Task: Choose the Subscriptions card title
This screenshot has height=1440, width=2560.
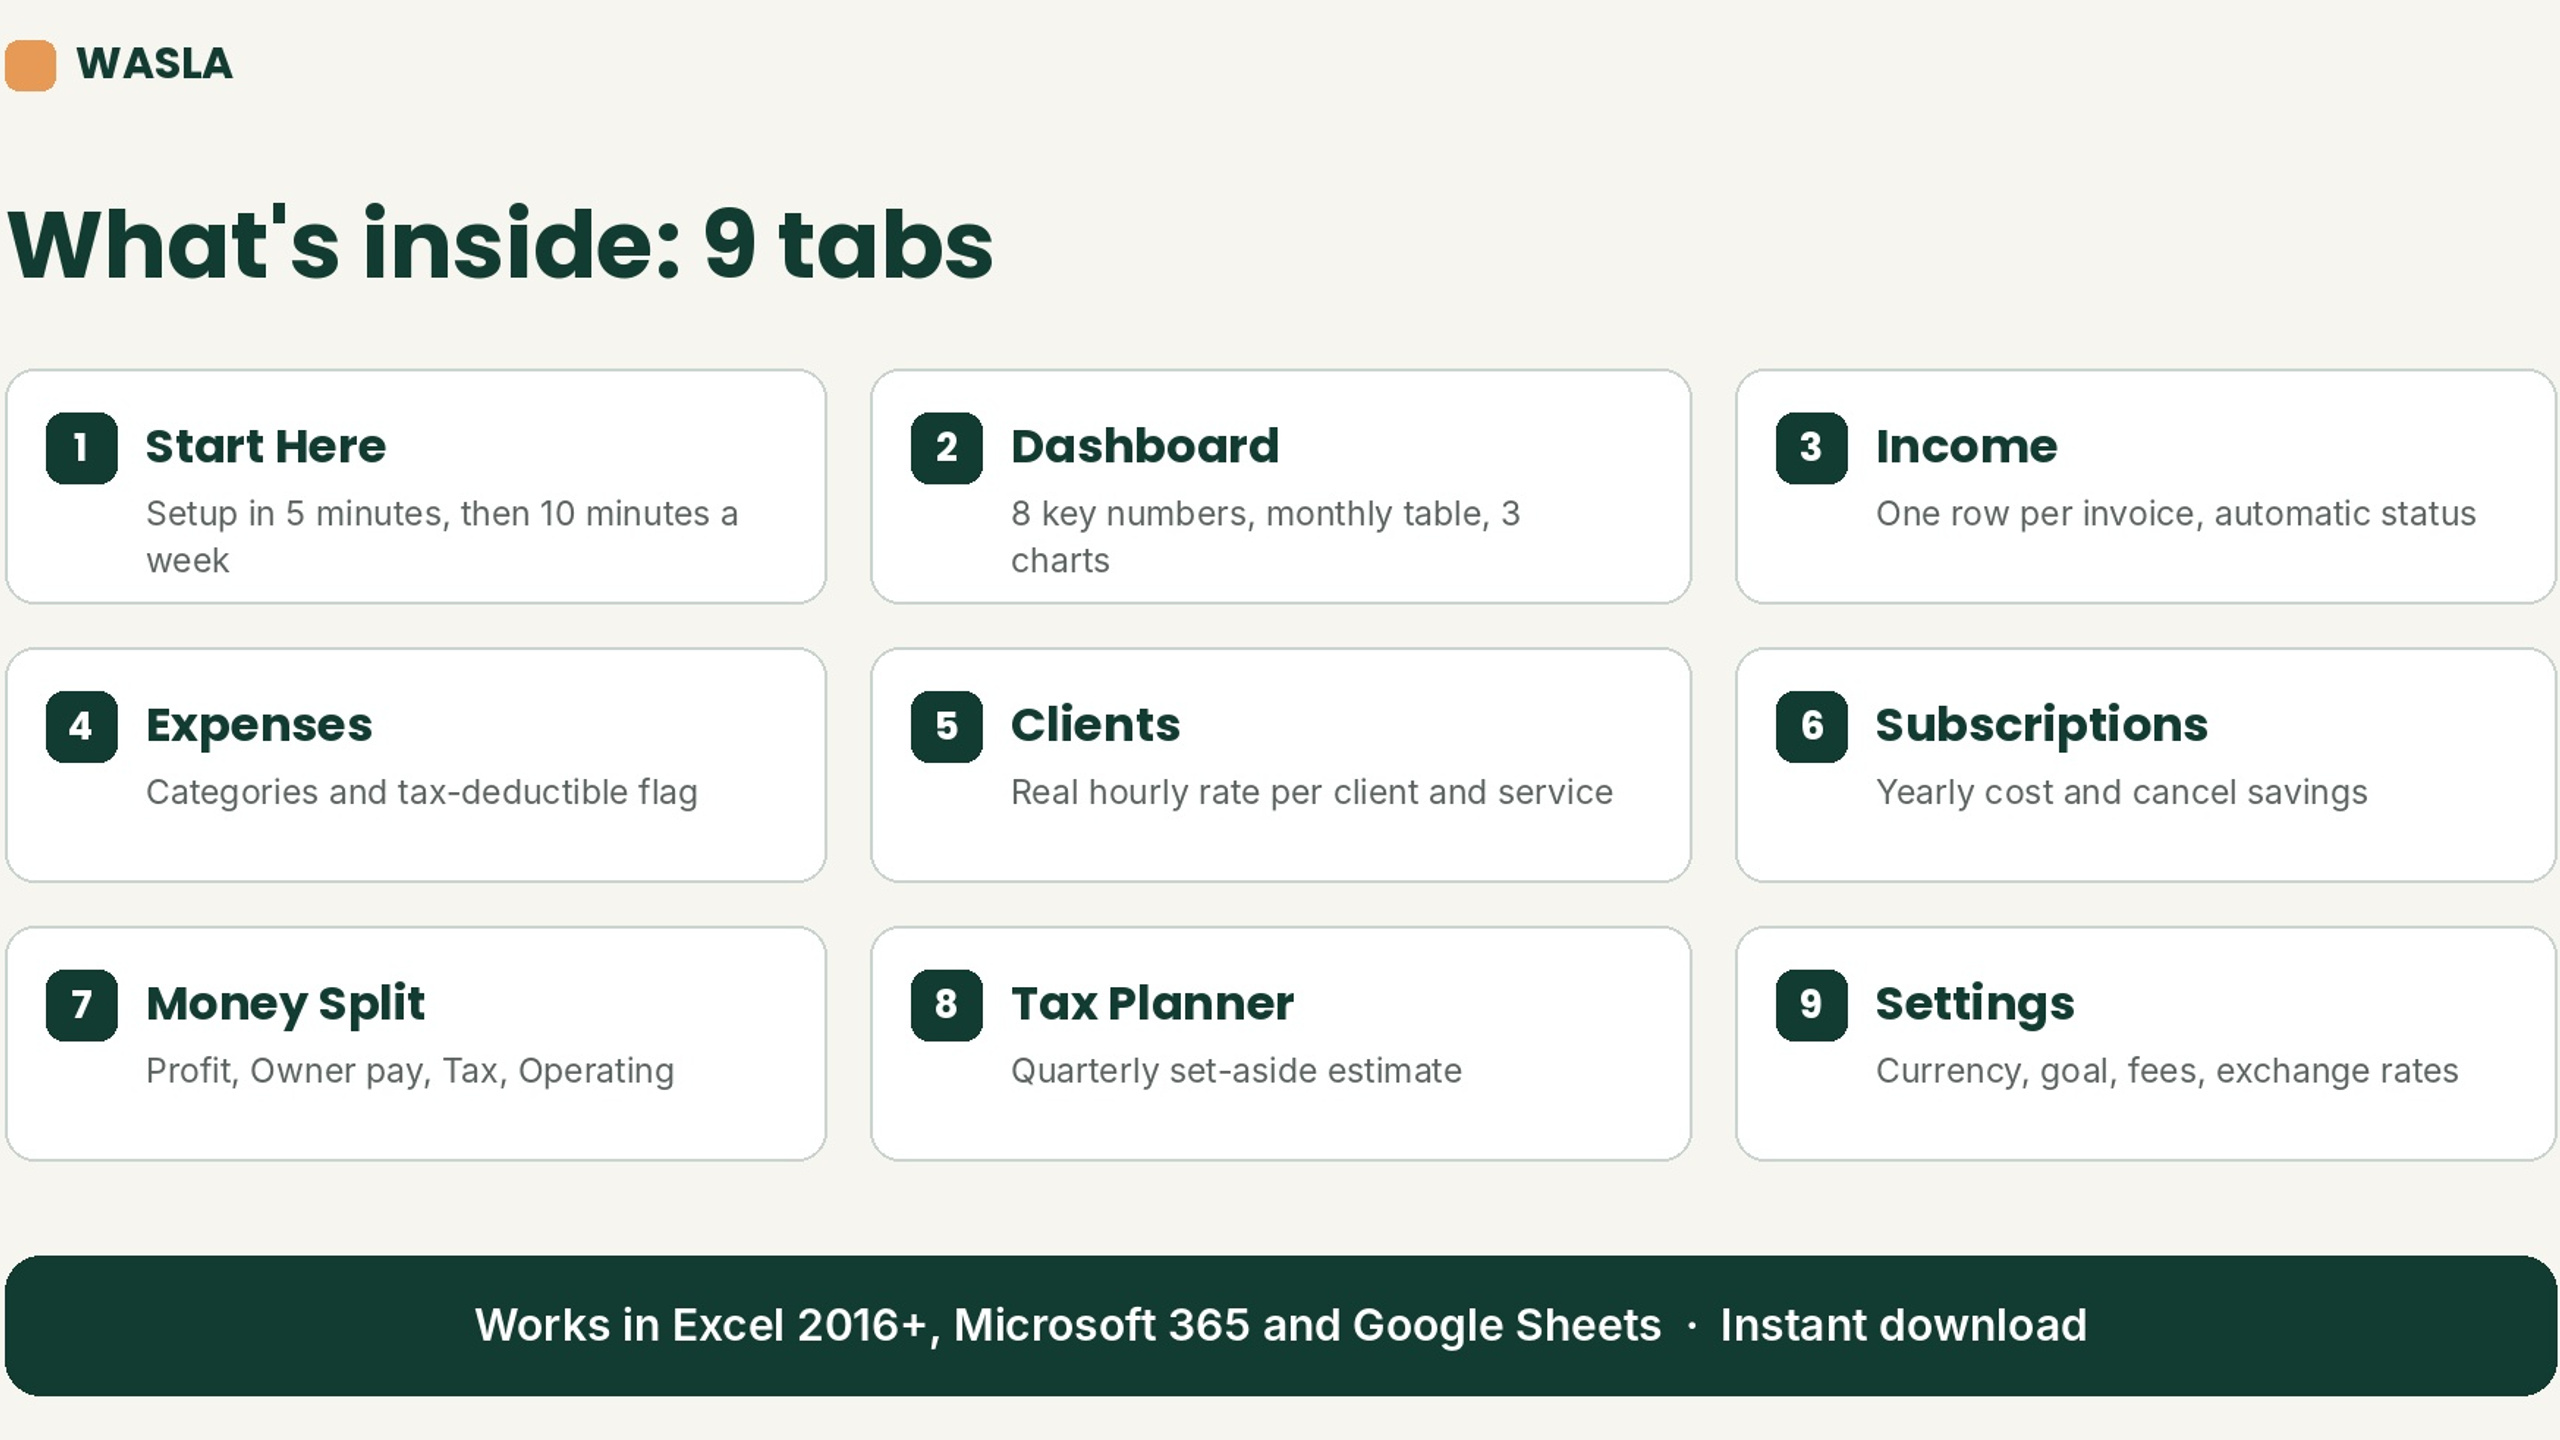Action: point(2042,726)
